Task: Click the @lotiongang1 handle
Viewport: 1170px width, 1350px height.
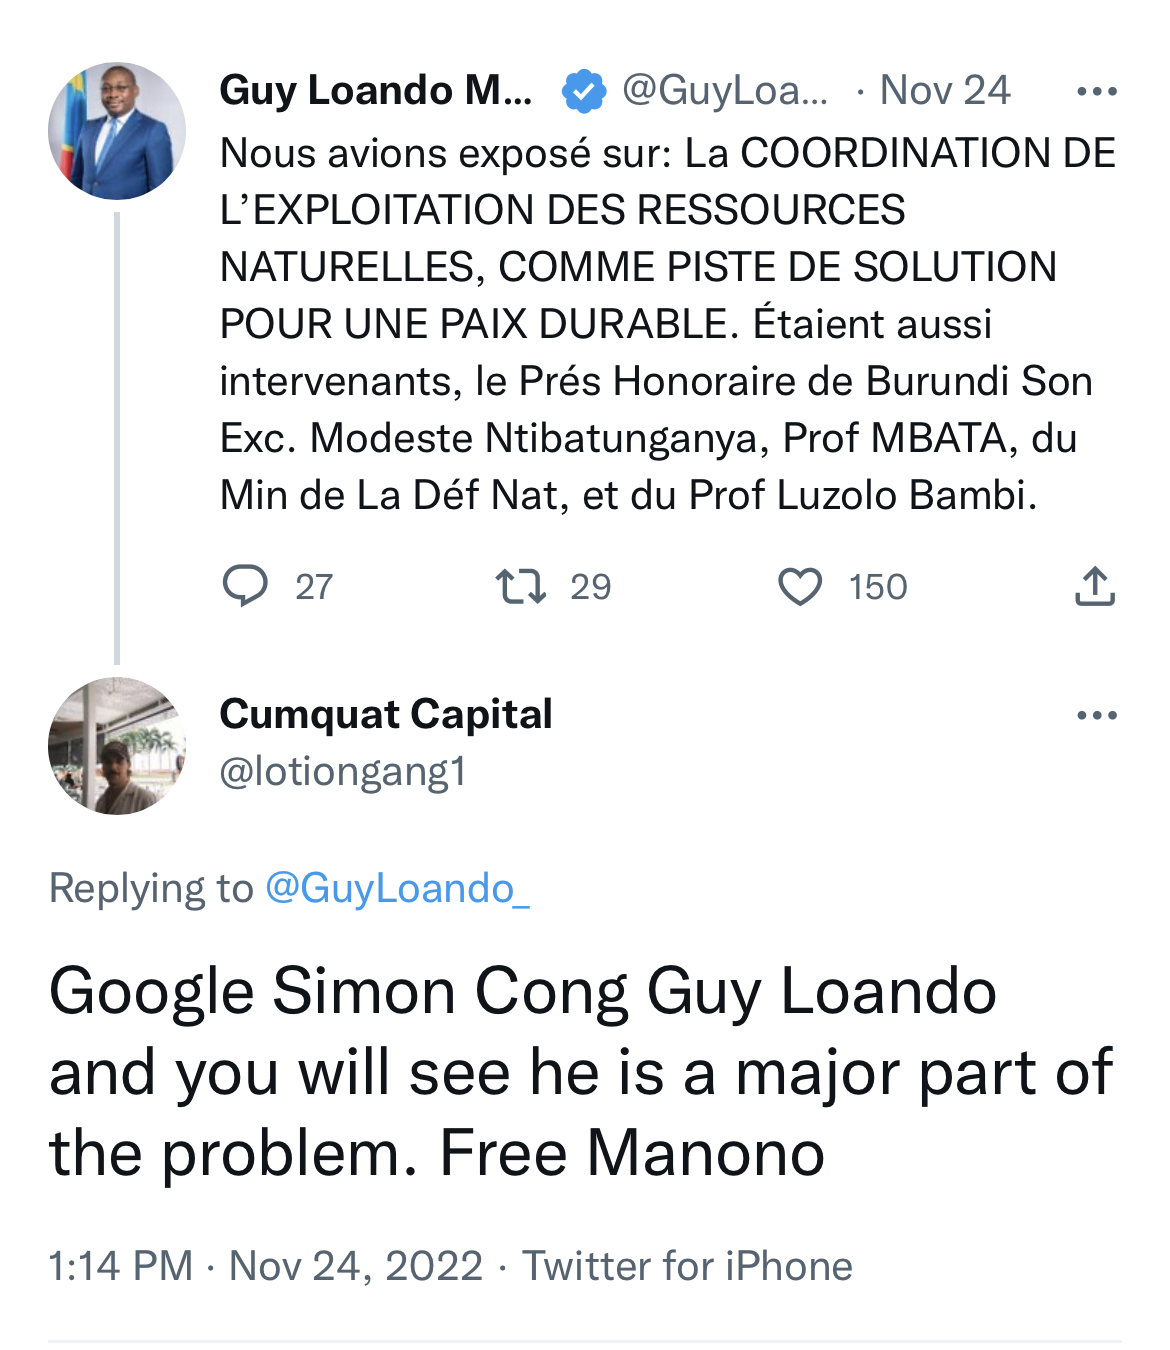Action: pyautogui.click(x=343, y=771)
